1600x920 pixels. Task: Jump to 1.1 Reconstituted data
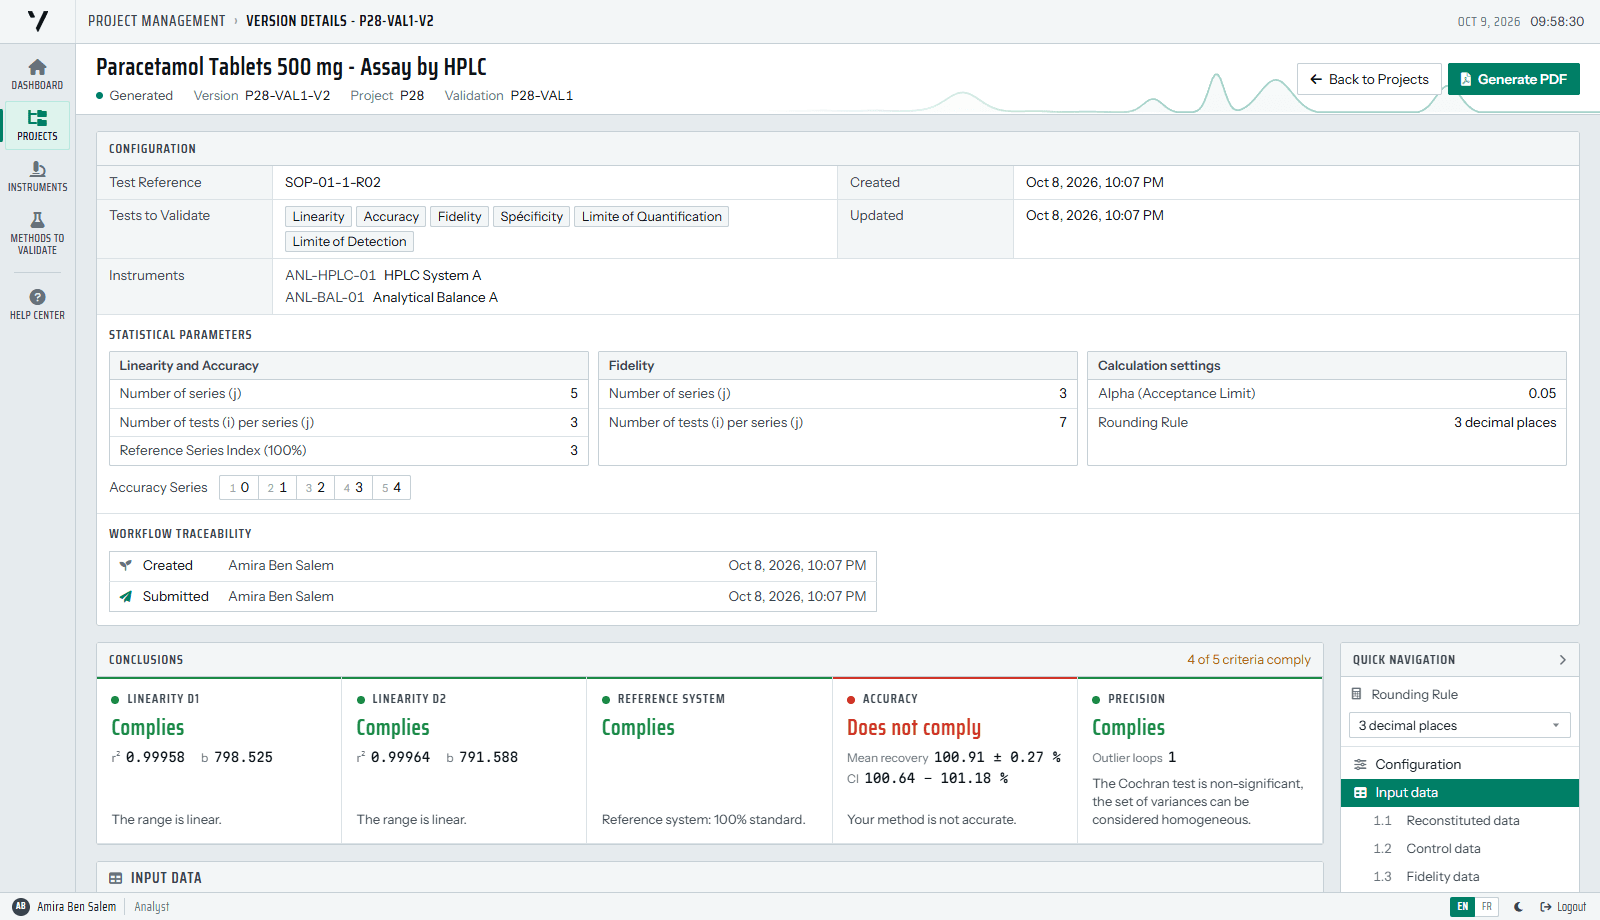[x=1459, y=820]
